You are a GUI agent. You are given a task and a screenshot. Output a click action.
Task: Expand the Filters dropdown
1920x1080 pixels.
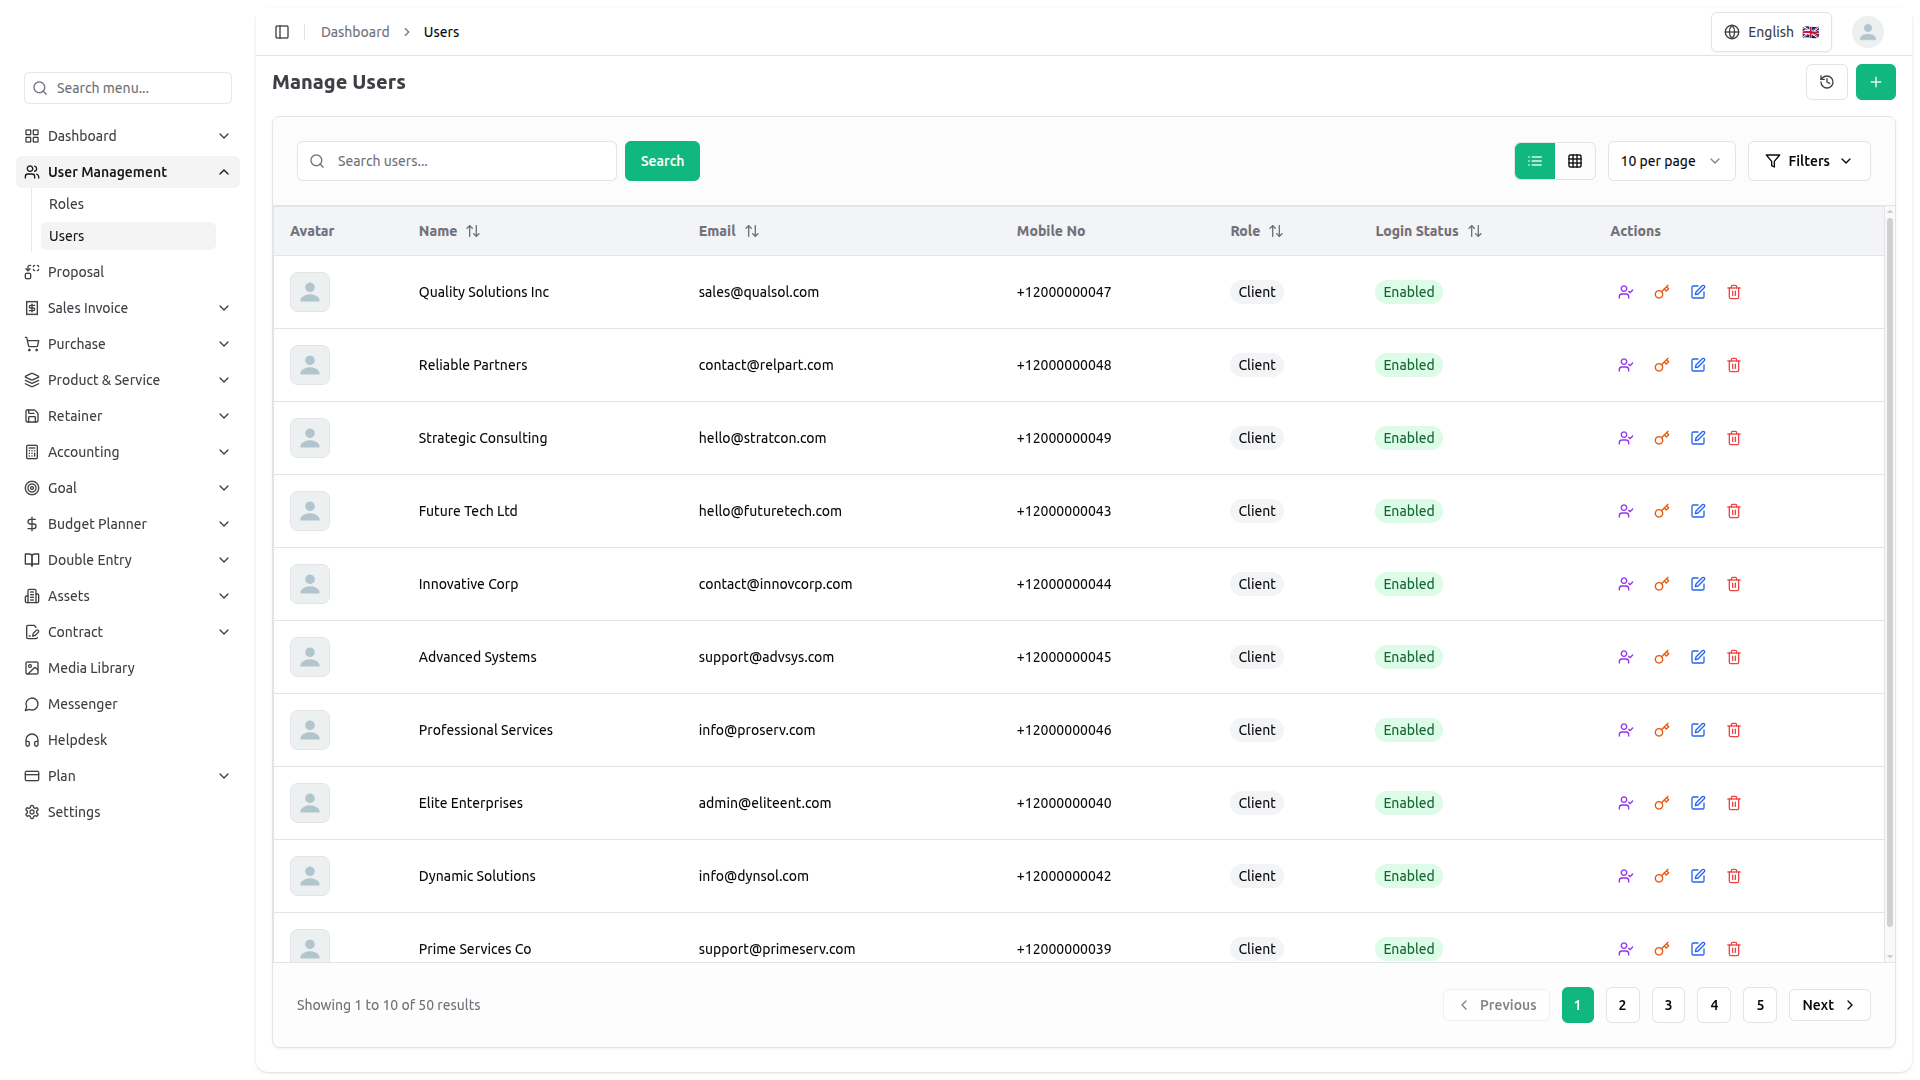click(x=1808, y=161)
